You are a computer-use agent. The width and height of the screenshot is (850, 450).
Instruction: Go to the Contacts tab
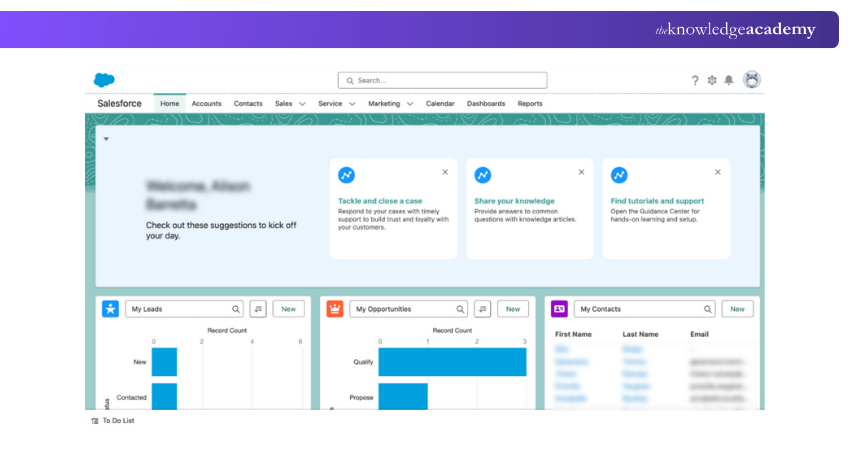tap(248, 104)
